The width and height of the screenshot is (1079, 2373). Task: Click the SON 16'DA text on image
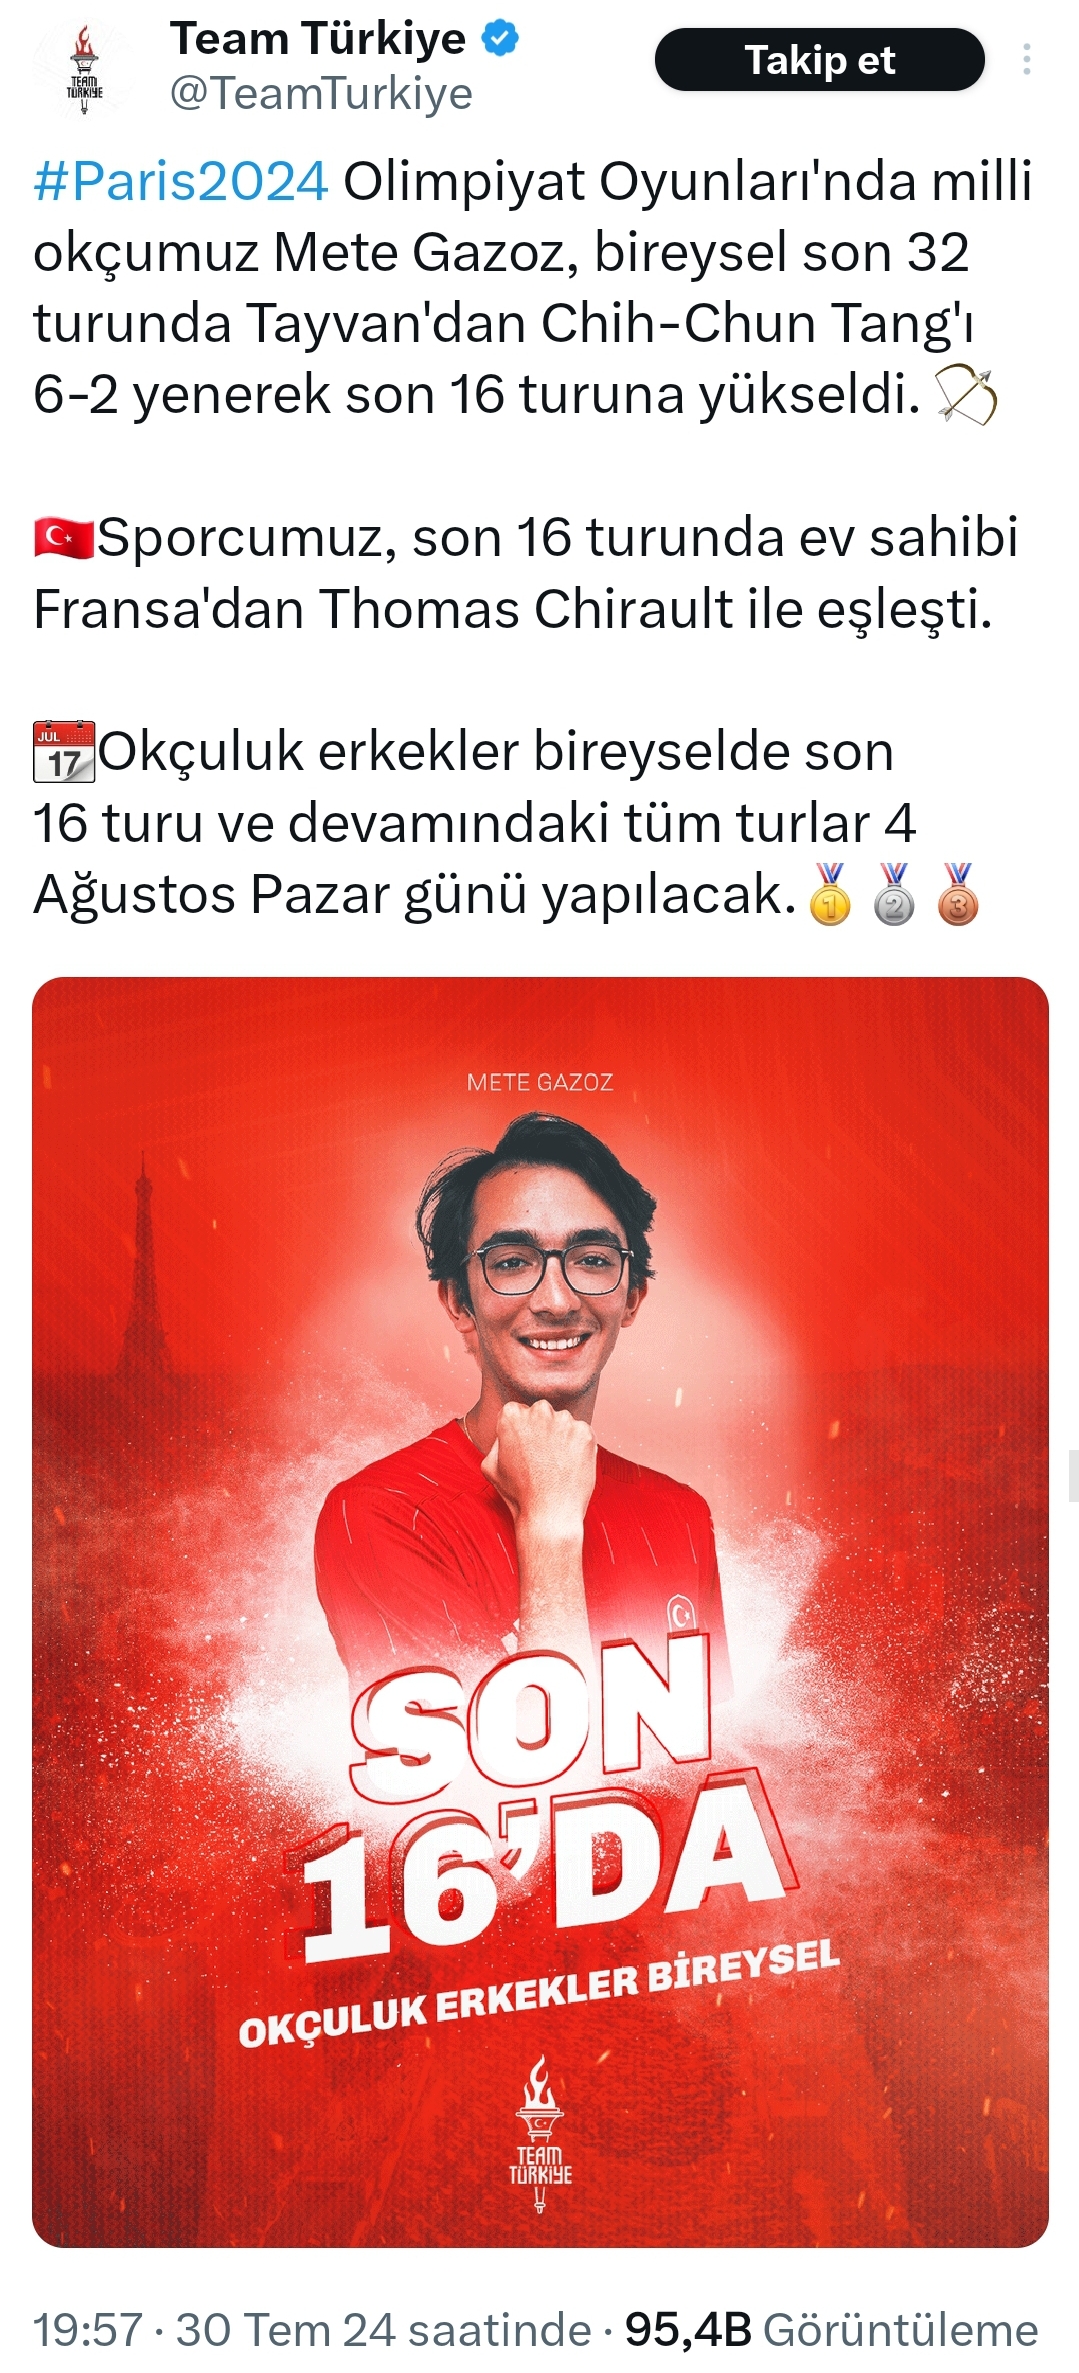point(540,1797)
